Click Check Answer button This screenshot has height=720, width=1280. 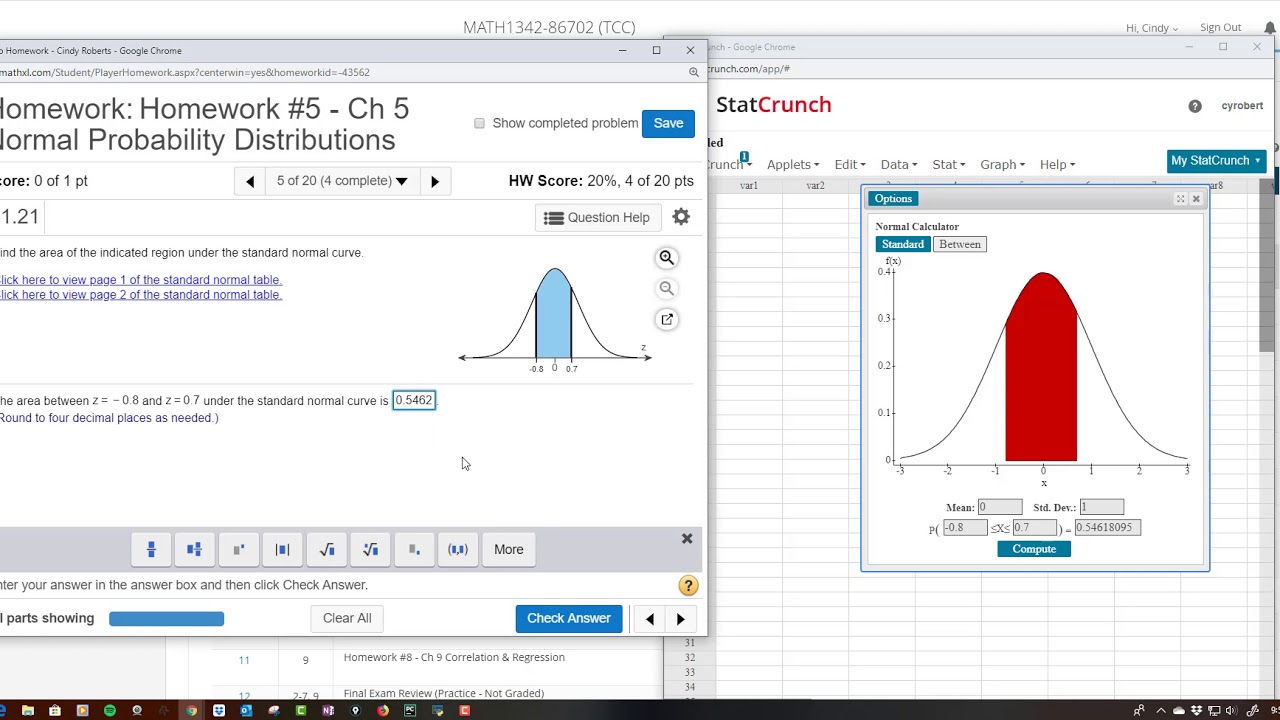coord(569,618)
